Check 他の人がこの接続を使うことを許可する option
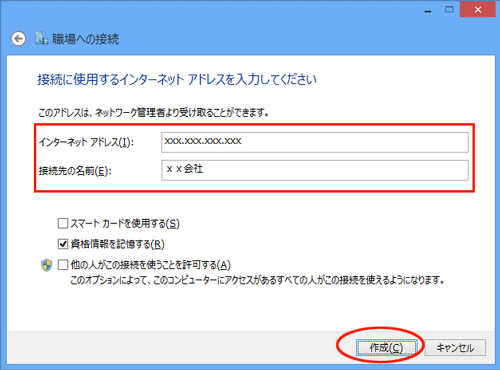500x370 pixels. tap(63, 265)
